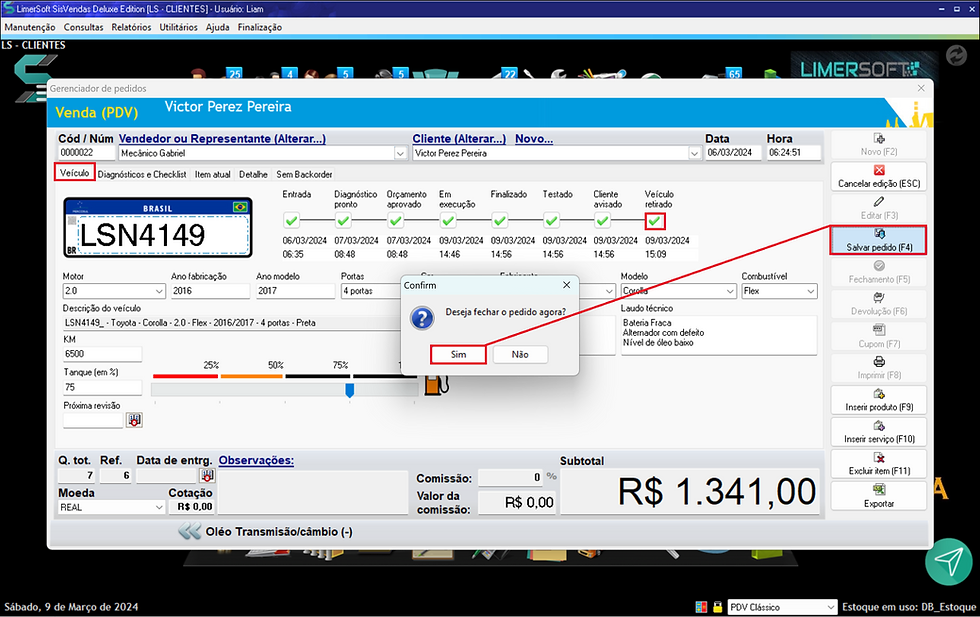Click Excluir item (F11)
Screen dimensions: 980x617
(x=877, y=463)
